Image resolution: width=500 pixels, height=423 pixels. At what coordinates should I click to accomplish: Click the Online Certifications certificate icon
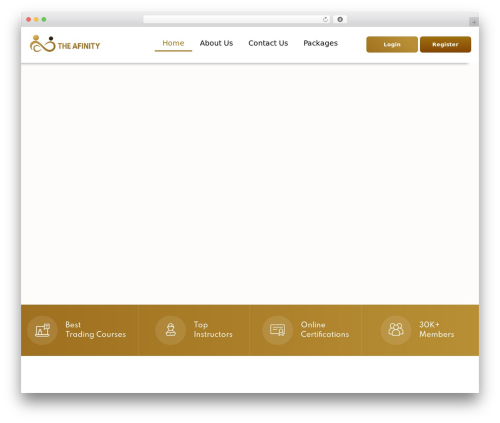[x=277, y=330]
